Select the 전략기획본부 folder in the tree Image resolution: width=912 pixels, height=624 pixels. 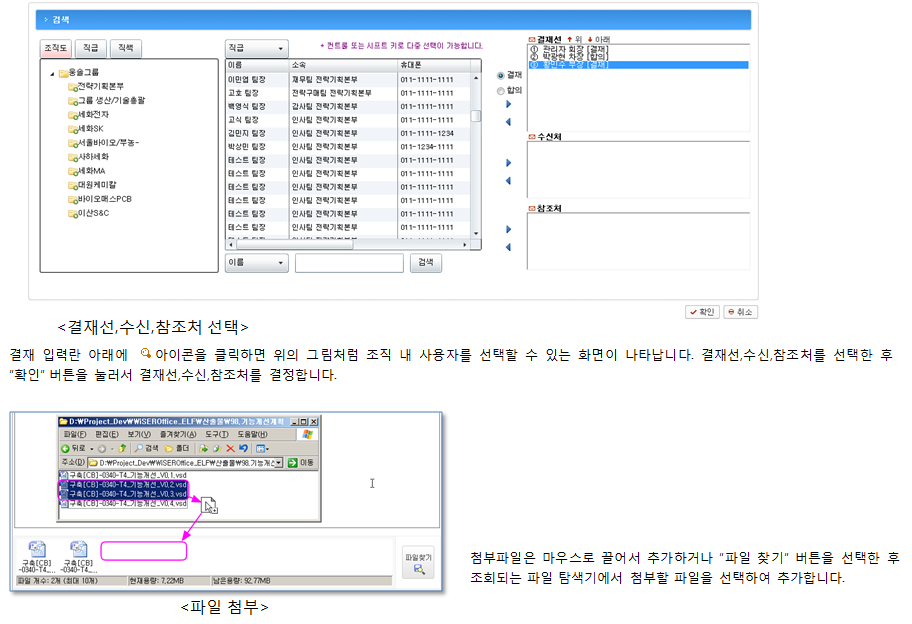[x=100, y=86]
